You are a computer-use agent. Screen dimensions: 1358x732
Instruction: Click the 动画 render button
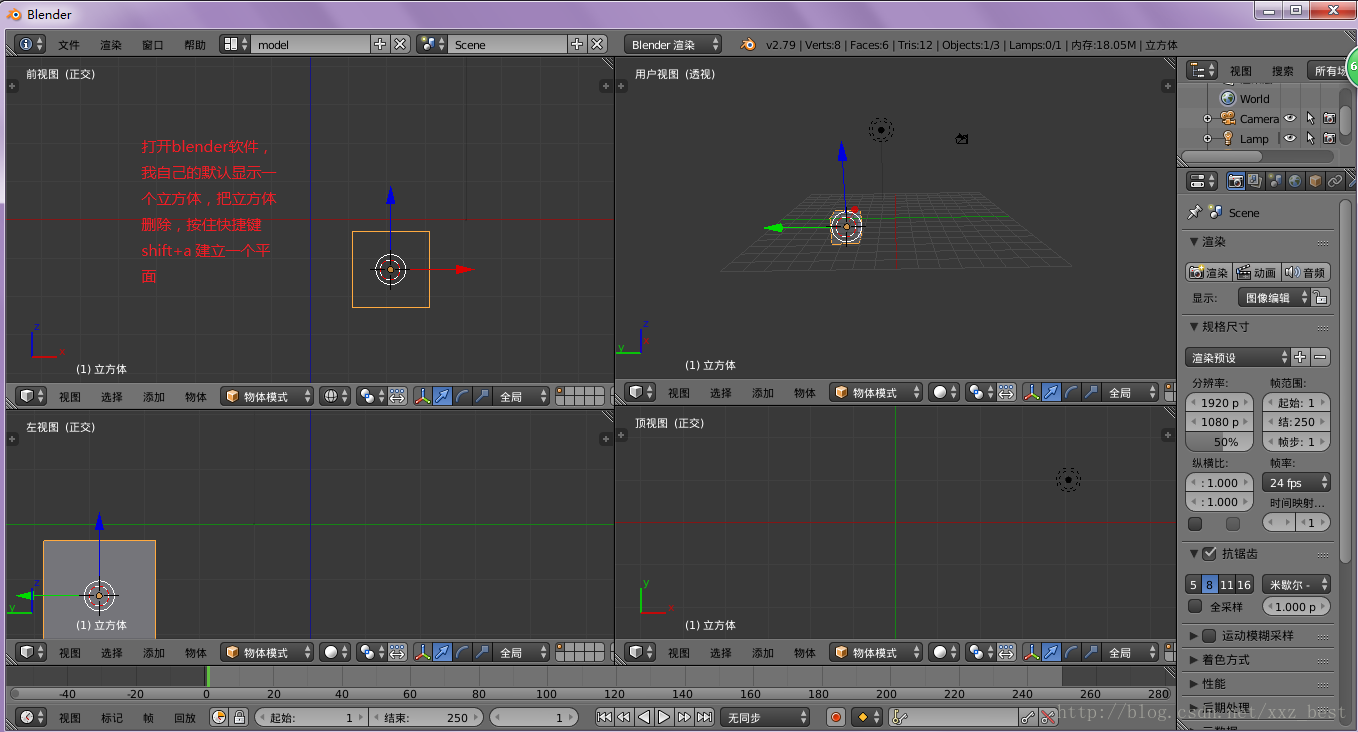(x=1255, y=273)
